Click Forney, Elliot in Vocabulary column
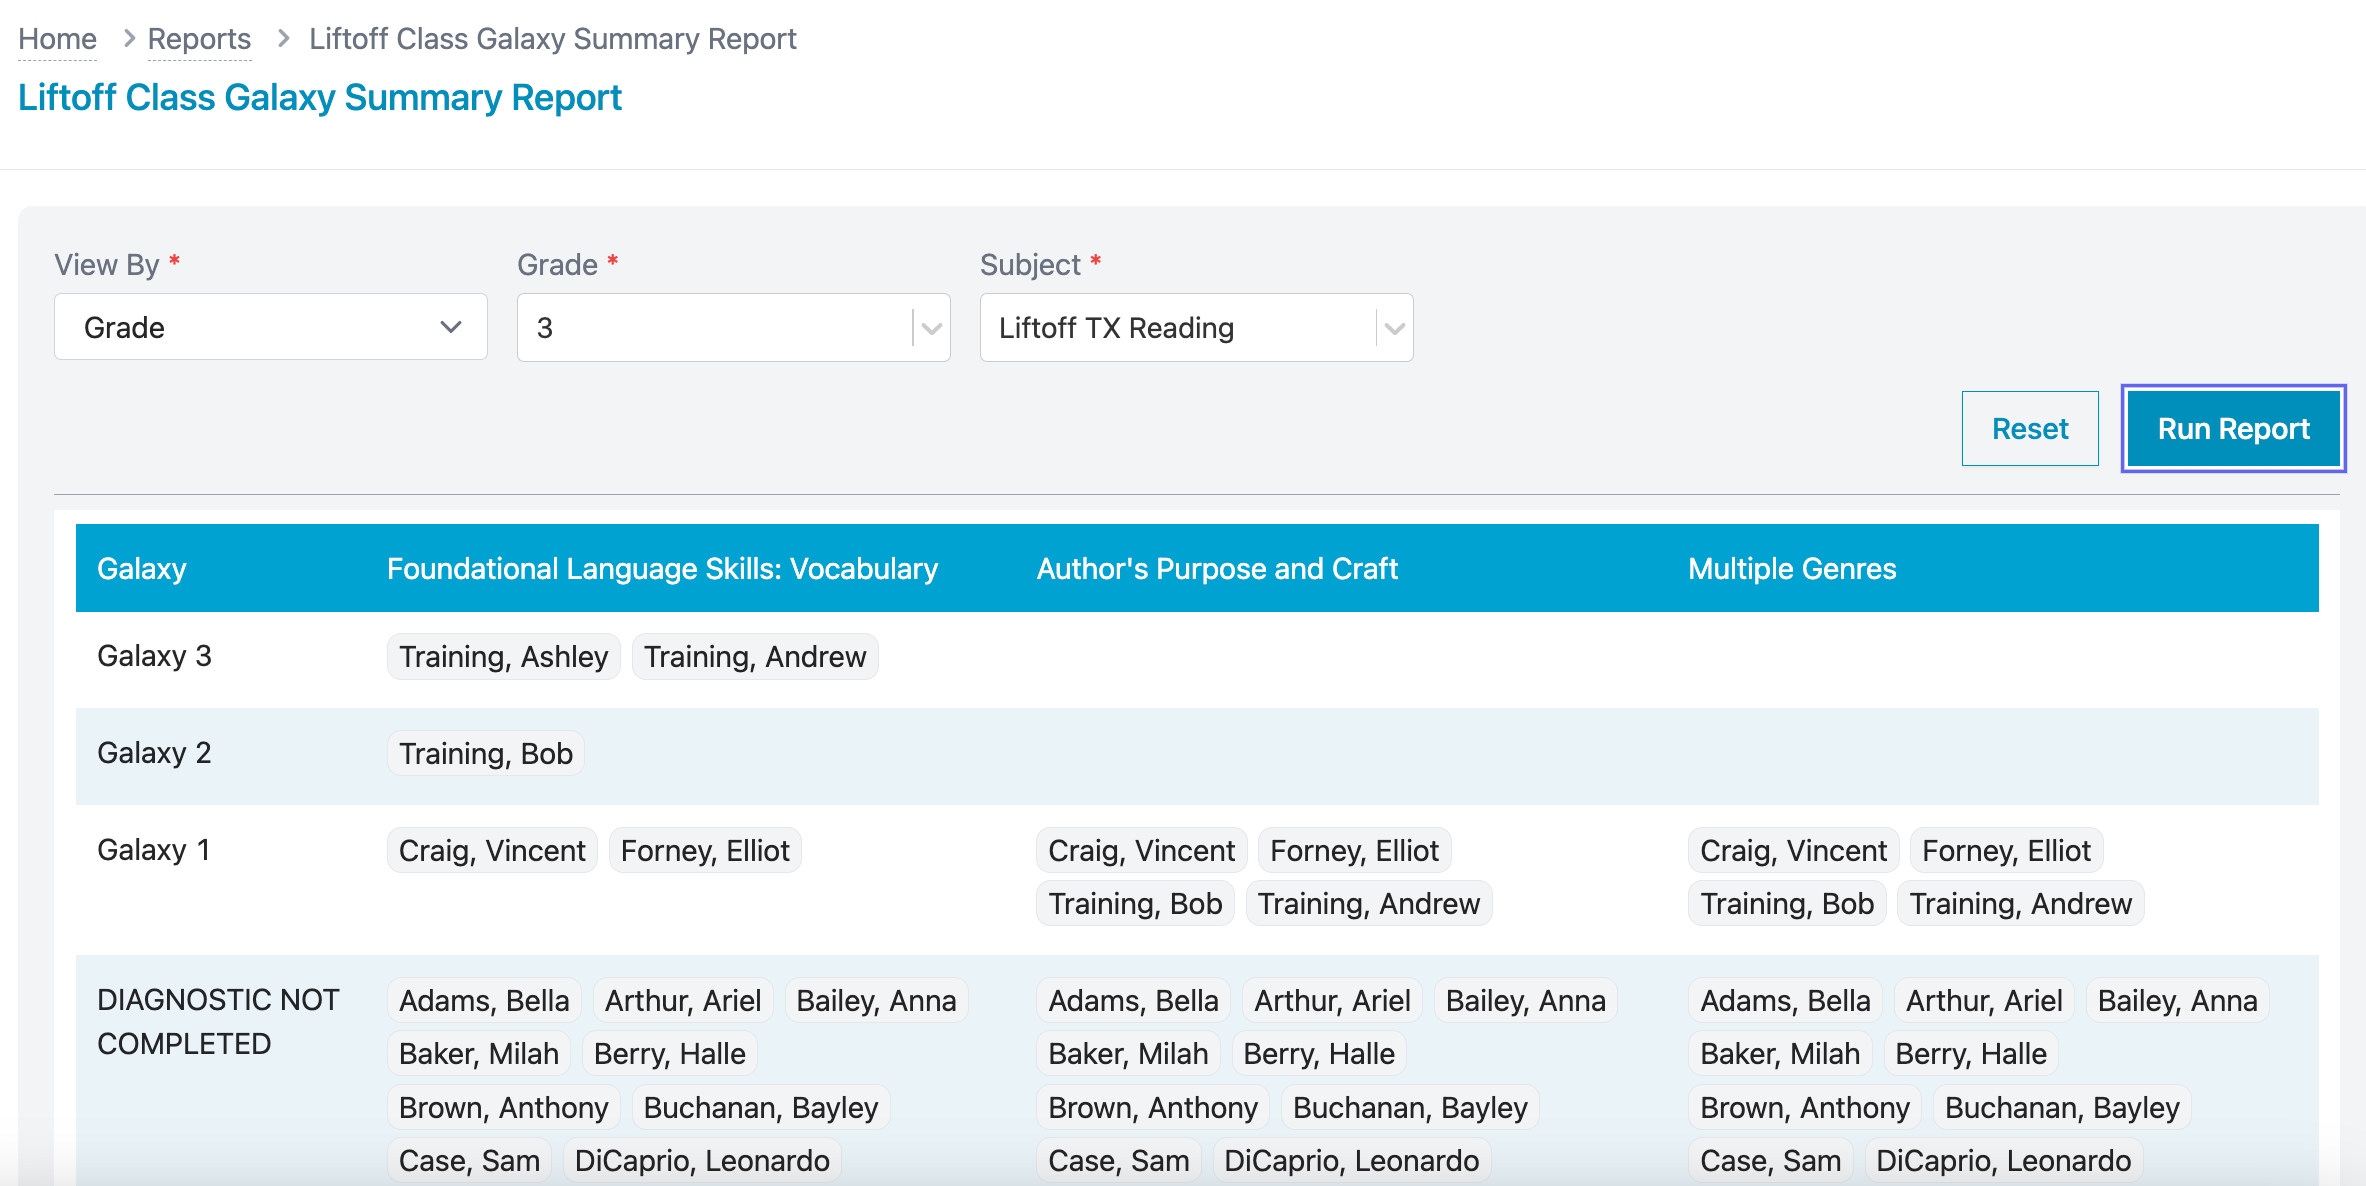Screen dimensions: 2366x1186 (705, 850)
